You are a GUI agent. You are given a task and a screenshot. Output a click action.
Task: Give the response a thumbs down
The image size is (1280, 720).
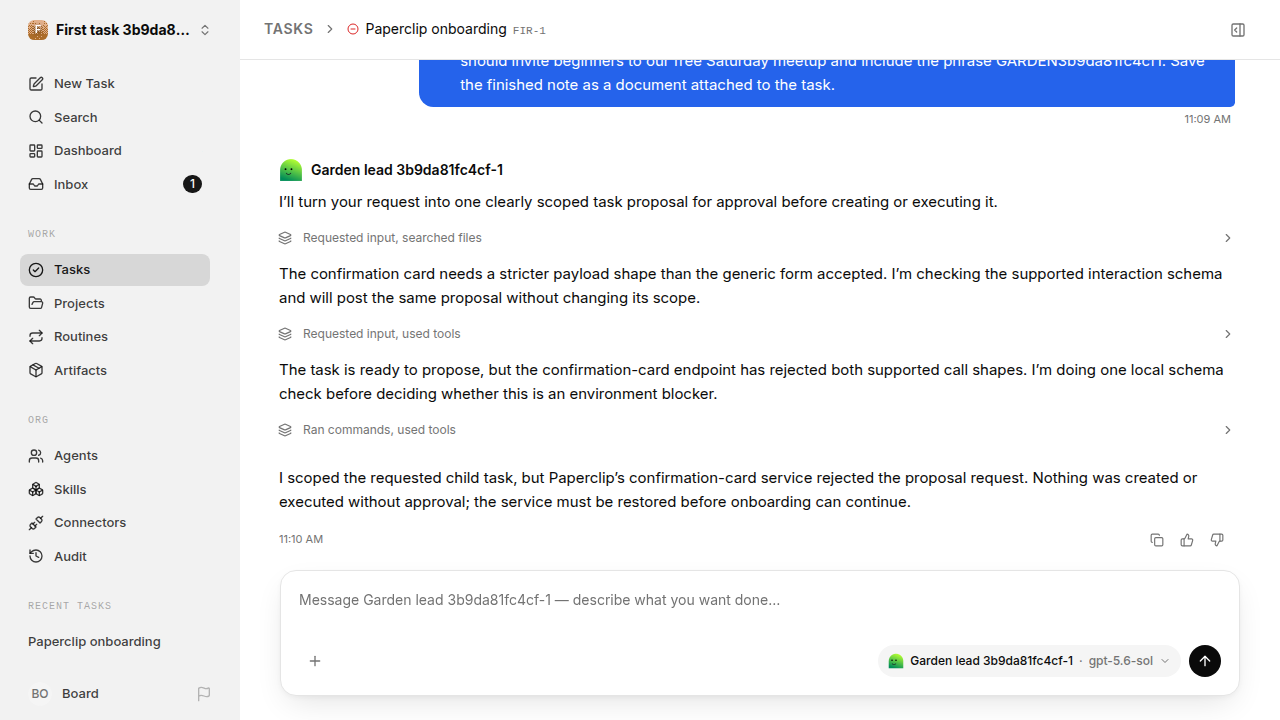[1217, 540]
